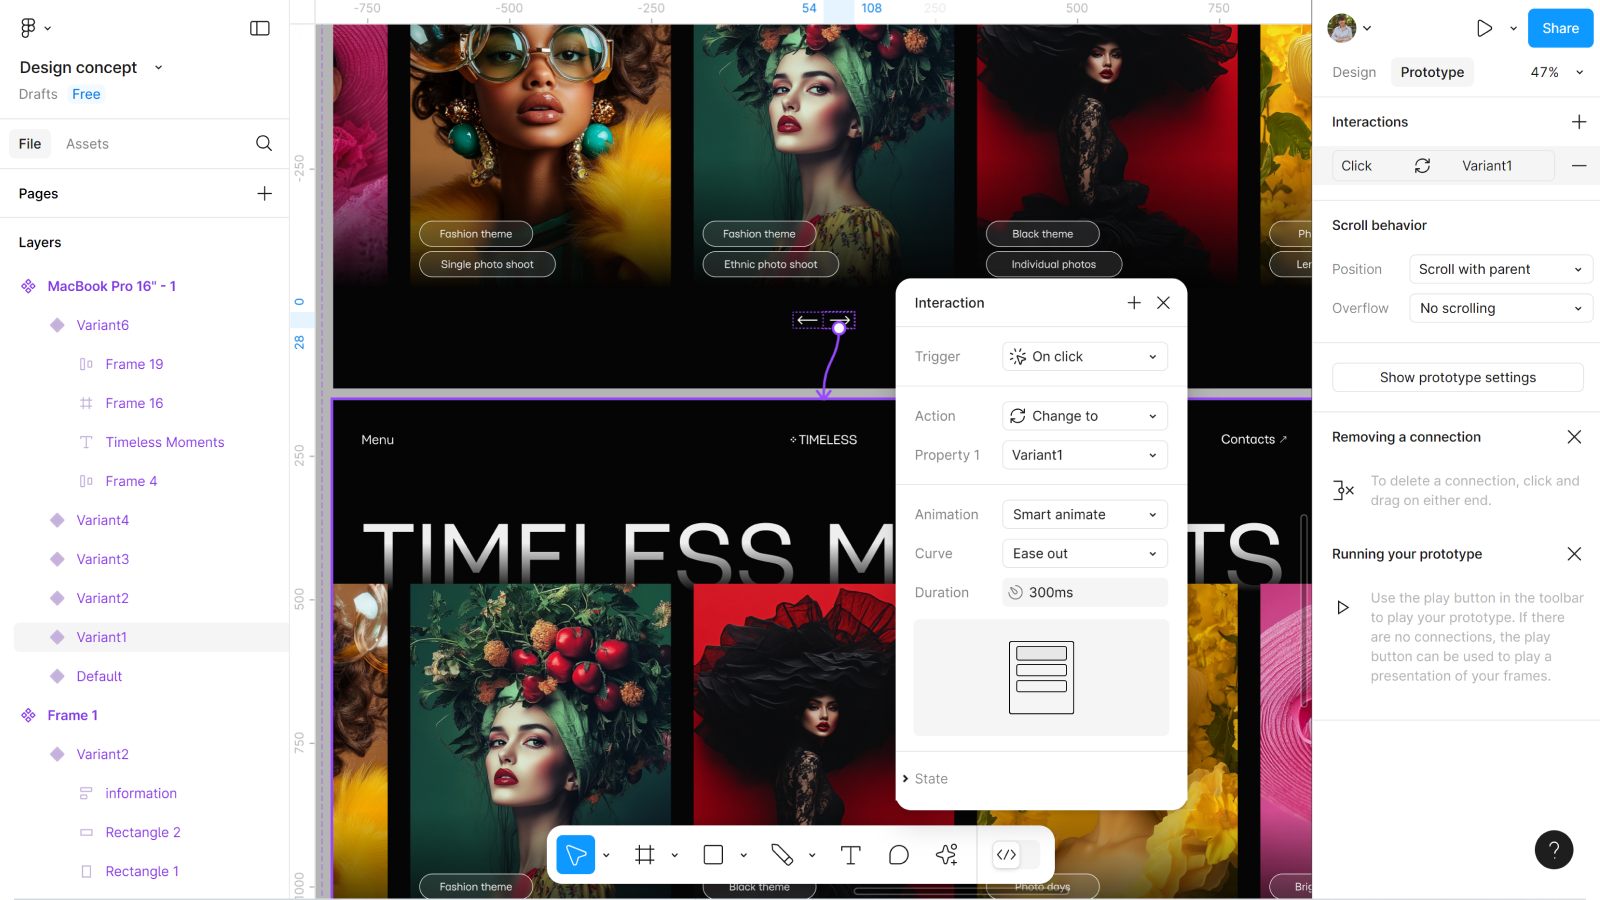Image resolution: width=1600 pixels, height=900 pixels.
Task: Open the Overflow No scrolling dropdown
Action: click(x=1500, y=309)
